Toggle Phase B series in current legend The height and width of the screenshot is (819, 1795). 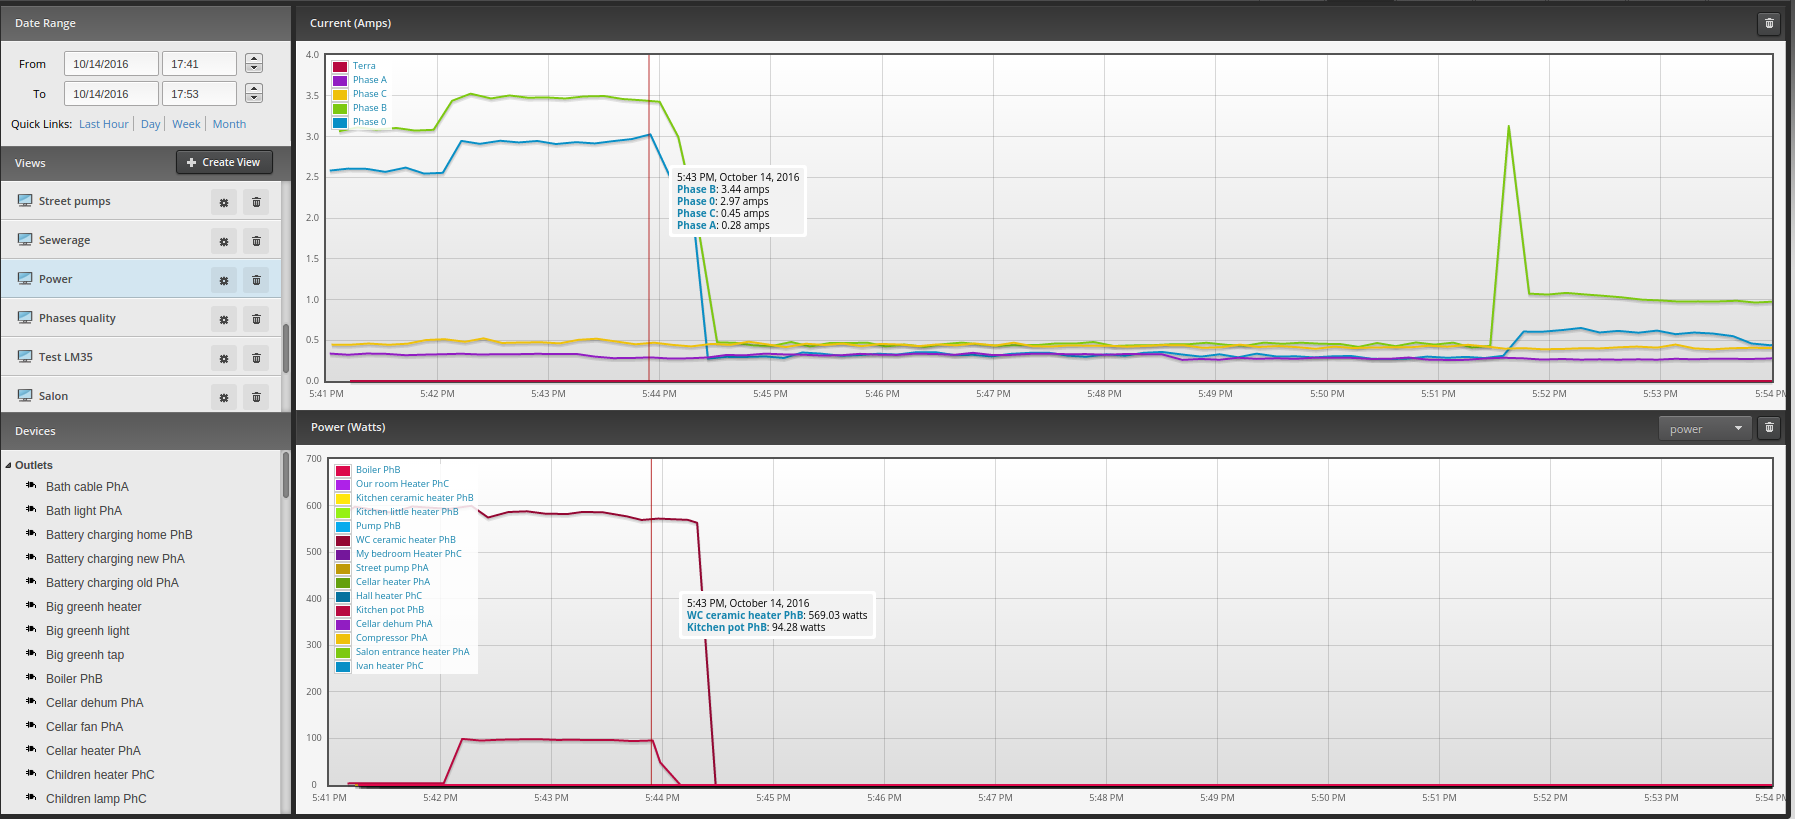tap(369, 108)
